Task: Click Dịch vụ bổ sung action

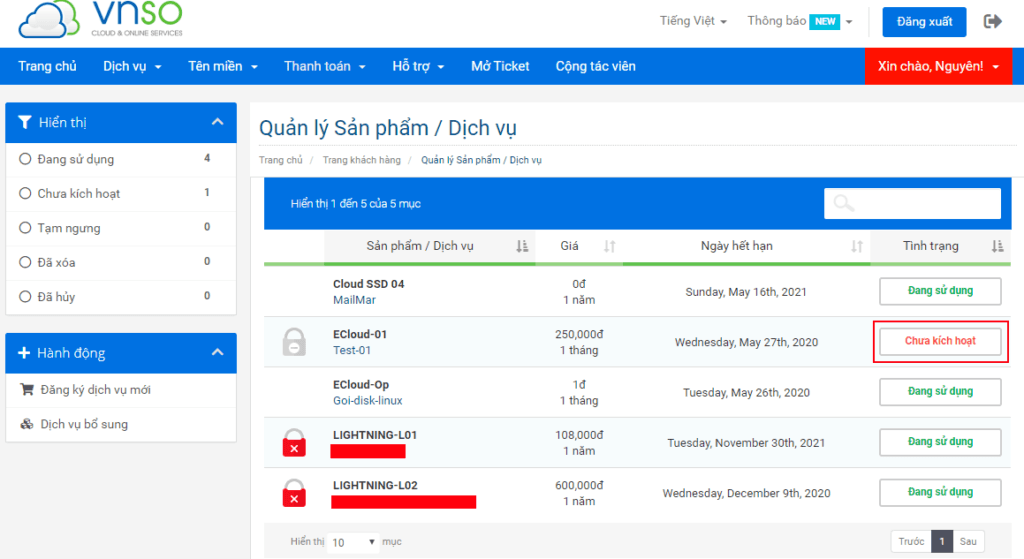Action: tap(84, 424)
